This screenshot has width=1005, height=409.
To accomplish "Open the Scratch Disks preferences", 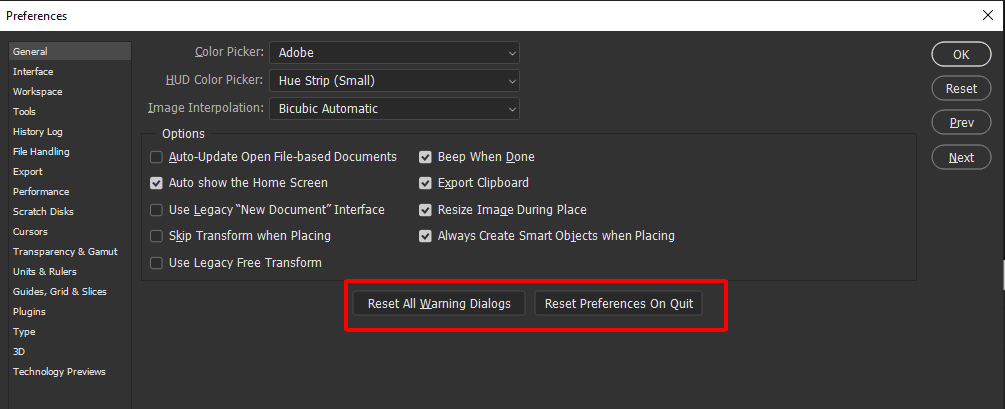I will [43, 212].
